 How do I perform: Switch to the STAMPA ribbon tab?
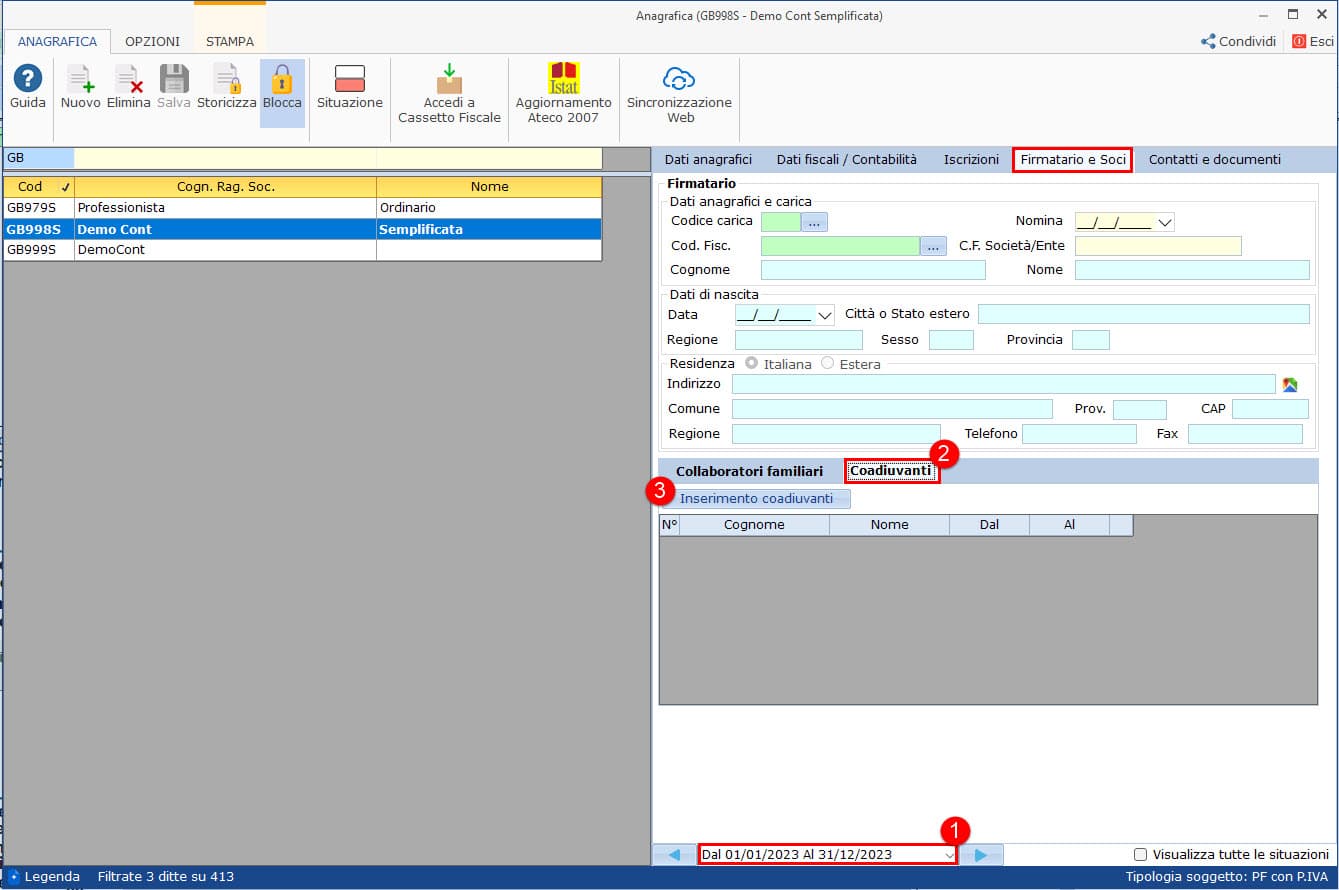230,42
